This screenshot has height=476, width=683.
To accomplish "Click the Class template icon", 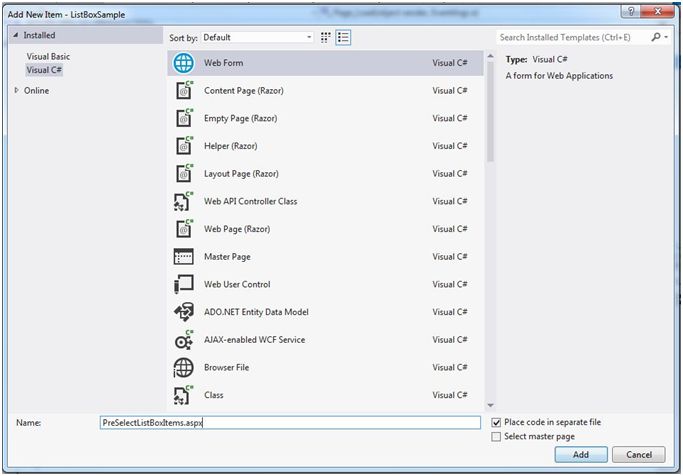I will click(183, 395).
